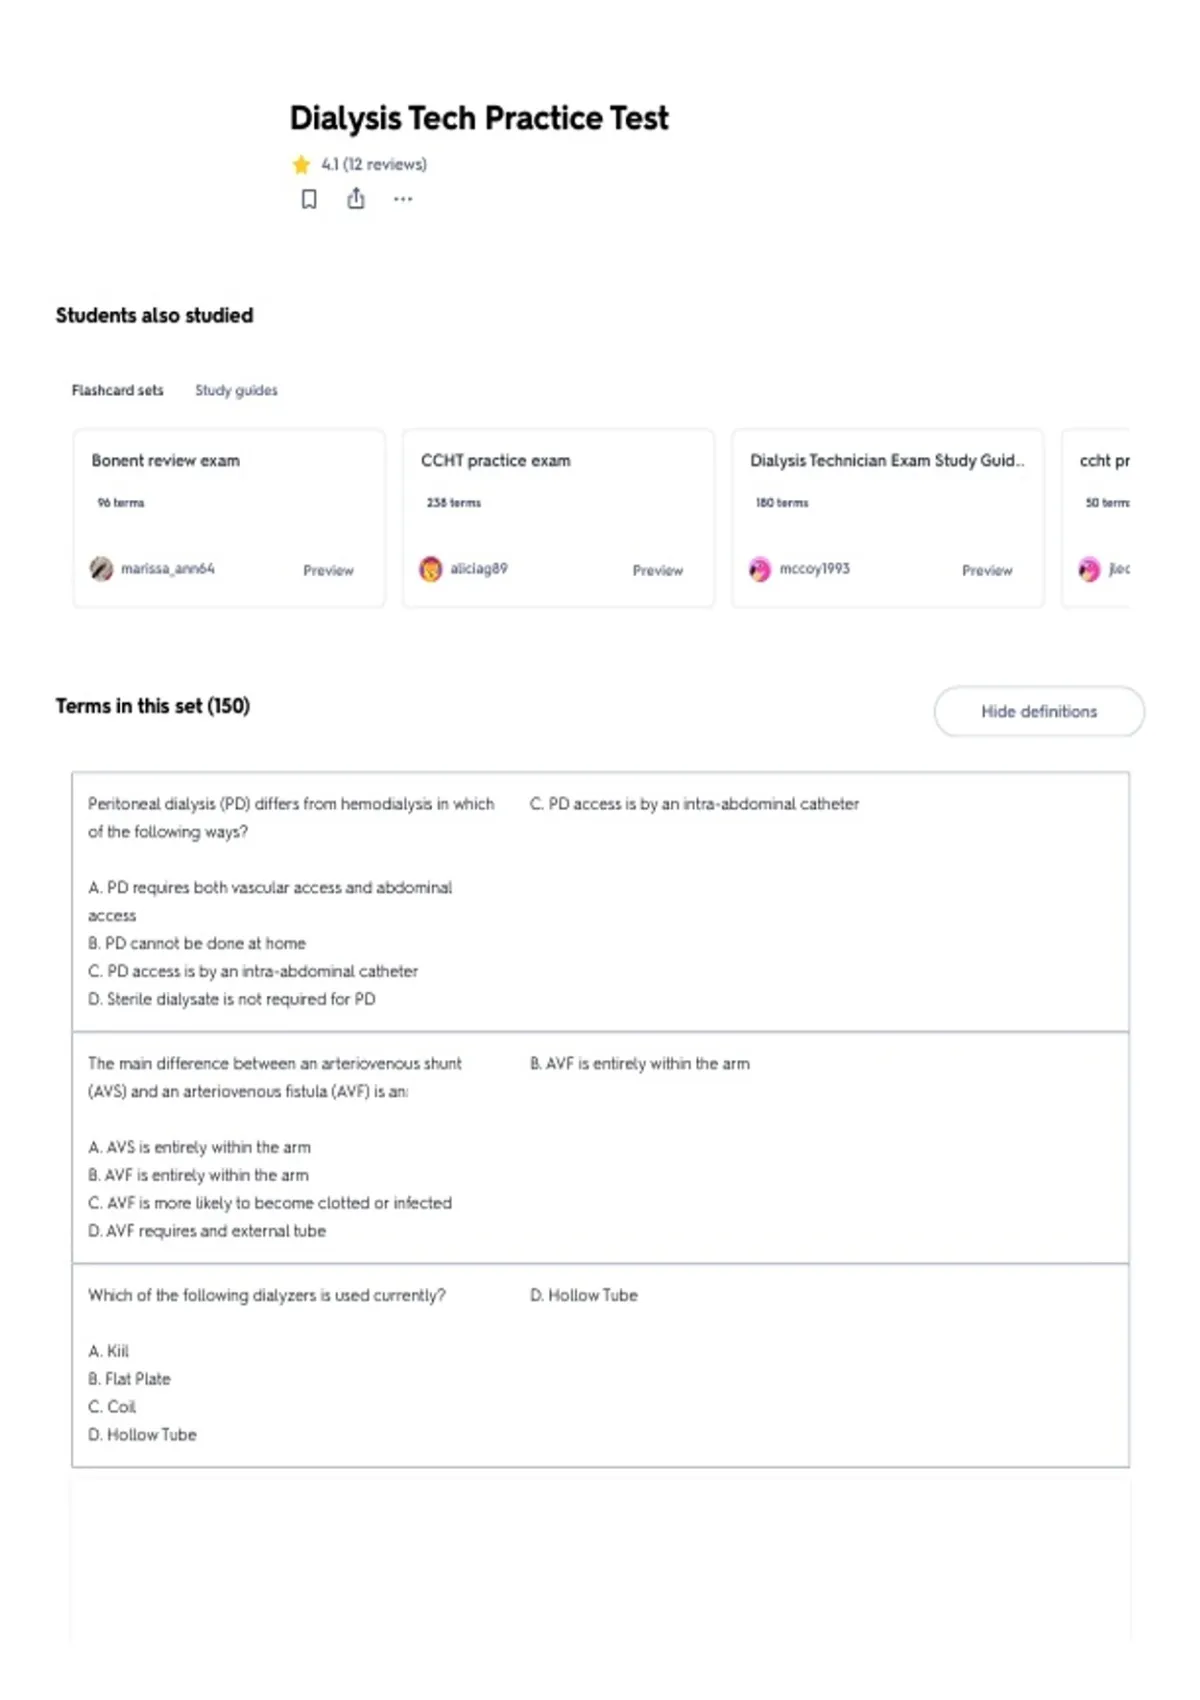
Task: Switch to the Study guides tab
Action: (x=236, y=390)
